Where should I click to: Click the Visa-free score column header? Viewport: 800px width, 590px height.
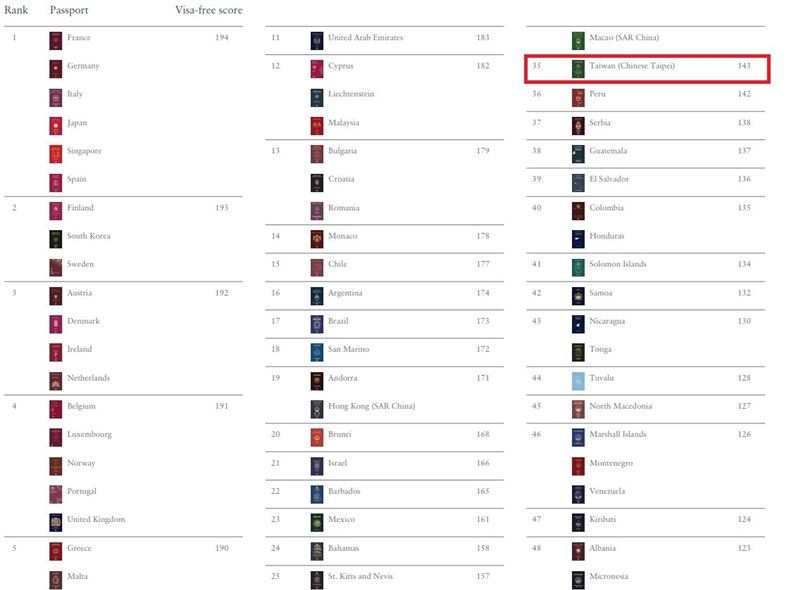(209, 10)
